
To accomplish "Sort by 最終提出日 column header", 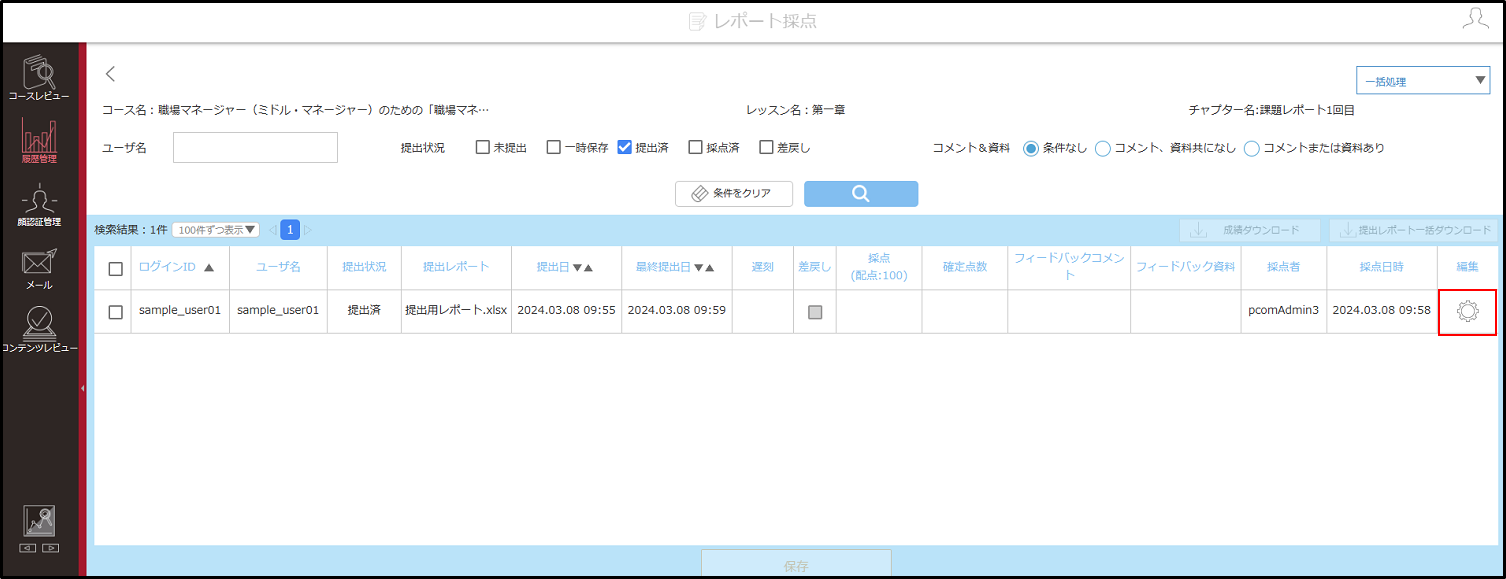I will point(676,267).
